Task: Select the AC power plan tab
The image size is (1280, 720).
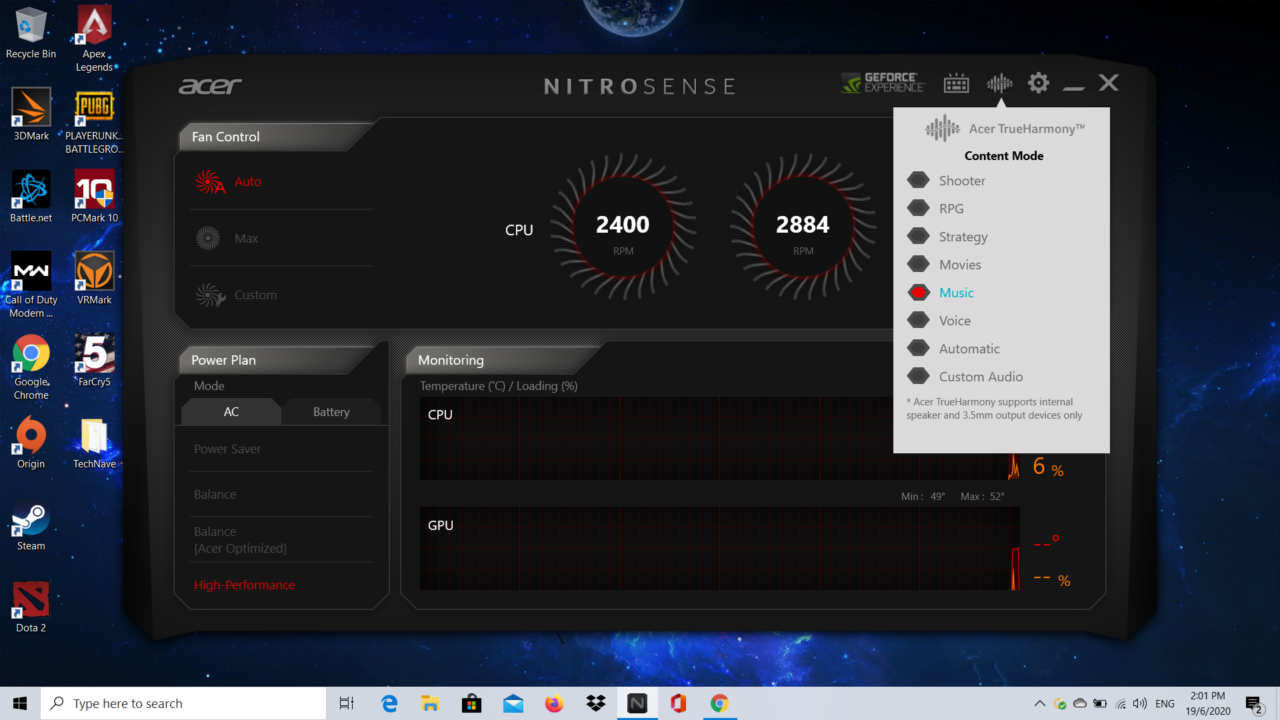Action: click(x=231, y=412)
